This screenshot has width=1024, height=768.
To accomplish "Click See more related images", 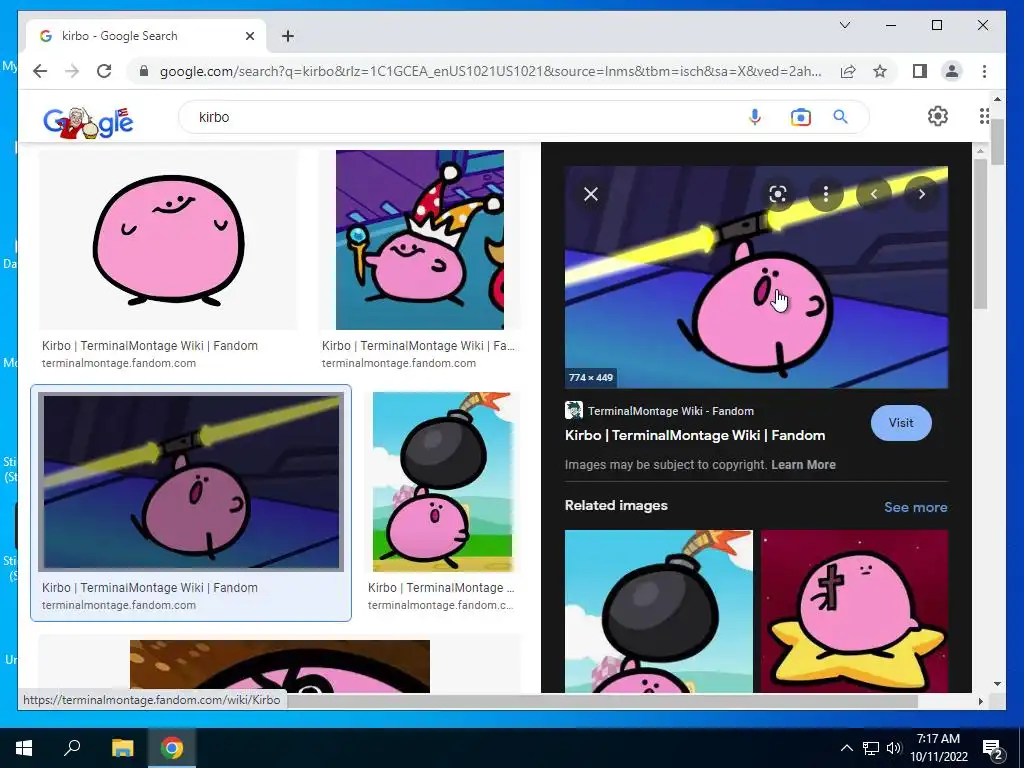I will coord(916,507).
